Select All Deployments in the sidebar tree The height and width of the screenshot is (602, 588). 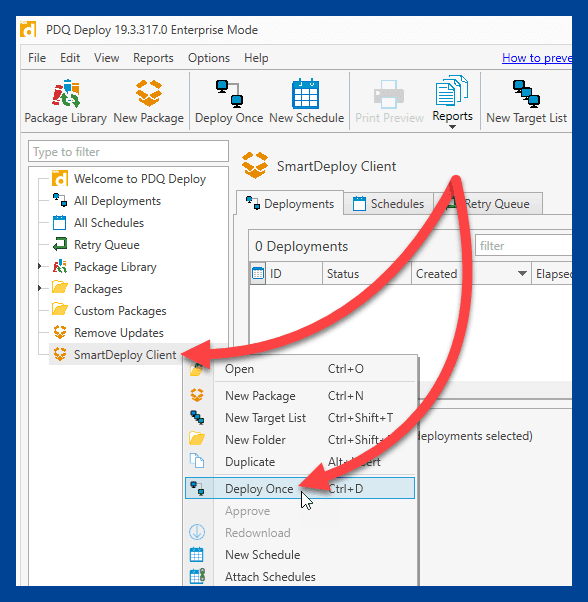117,201
